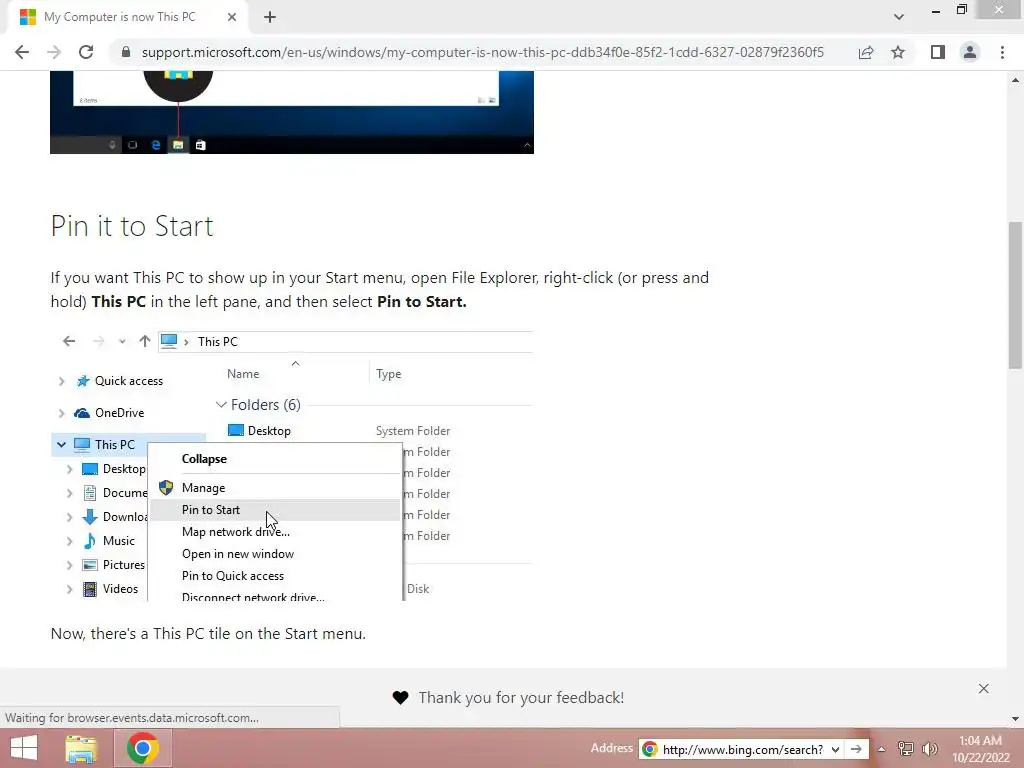
Task: Click the Go arrow next to taskbar Address
Action: (856, 749)
